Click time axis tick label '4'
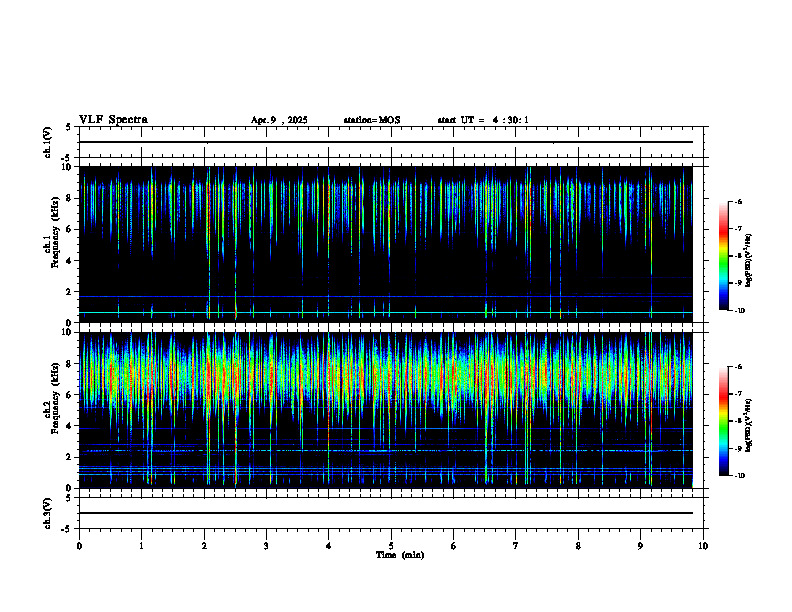 pos(329,546)
